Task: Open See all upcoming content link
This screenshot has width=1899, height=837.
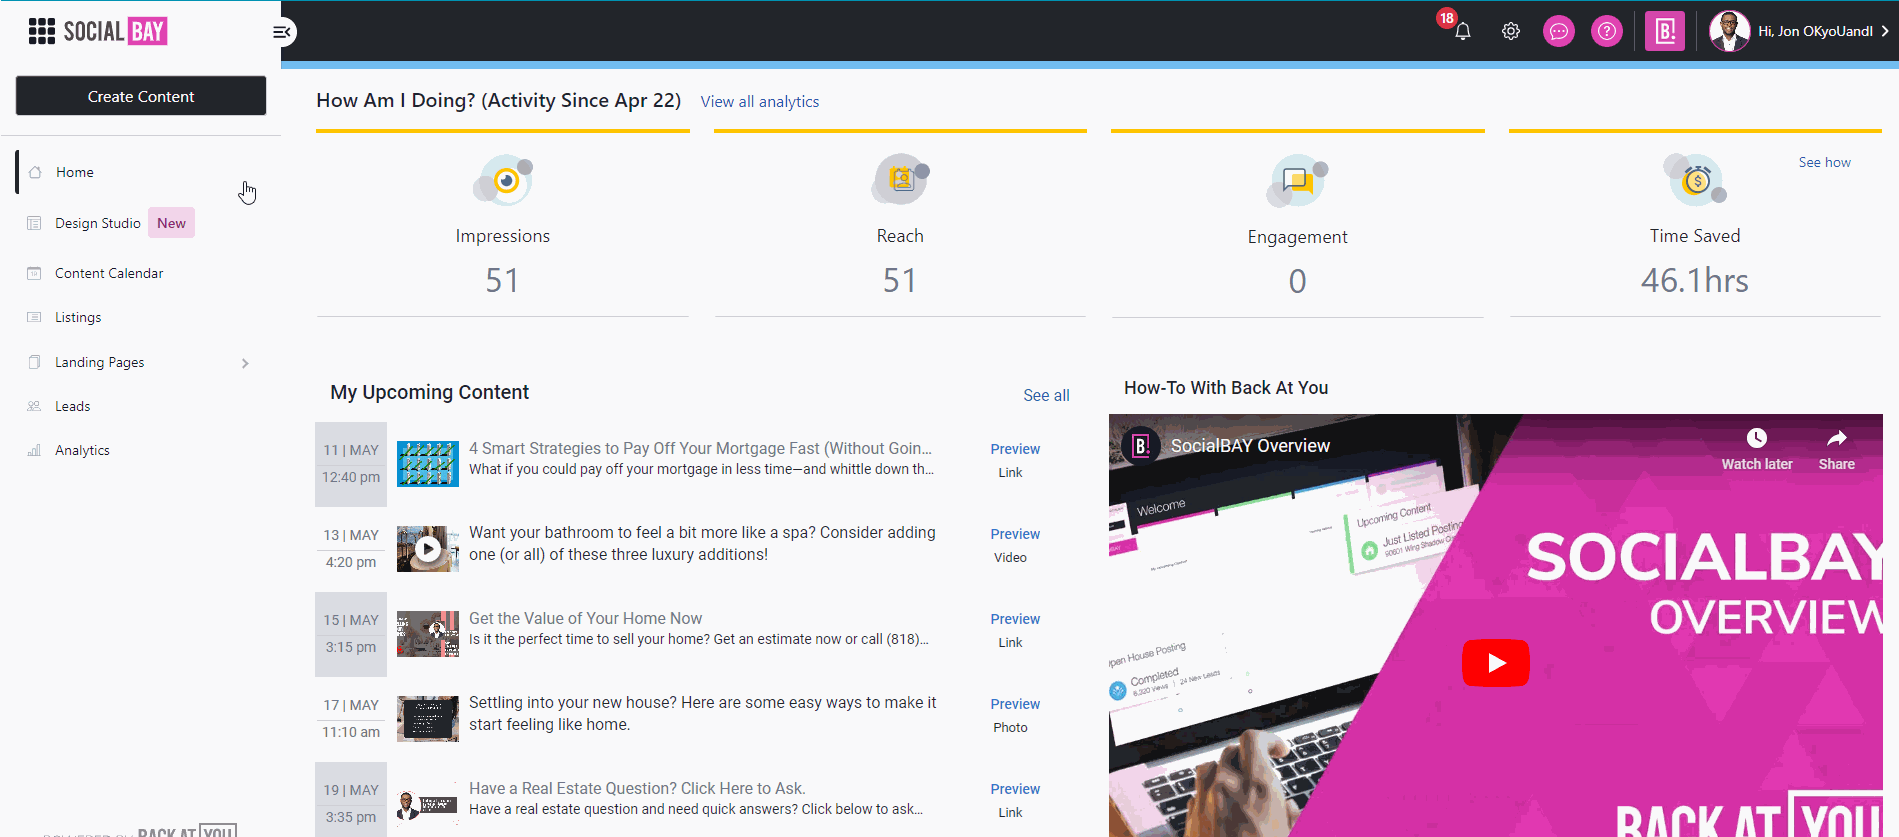Action: [1046, 395]
